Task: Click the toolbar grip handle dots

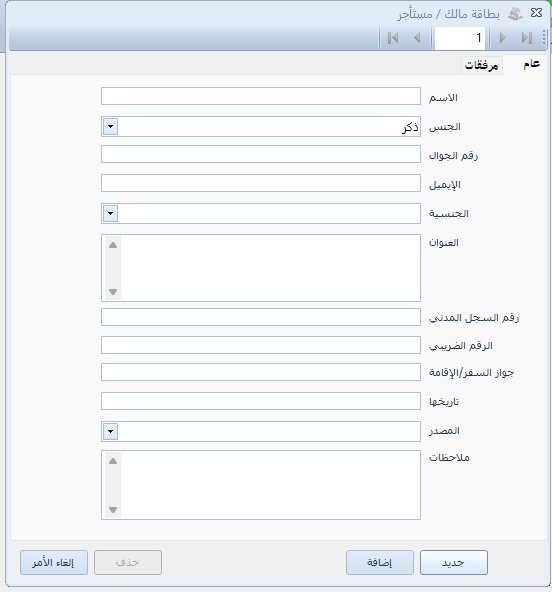Action: point(544,38)
